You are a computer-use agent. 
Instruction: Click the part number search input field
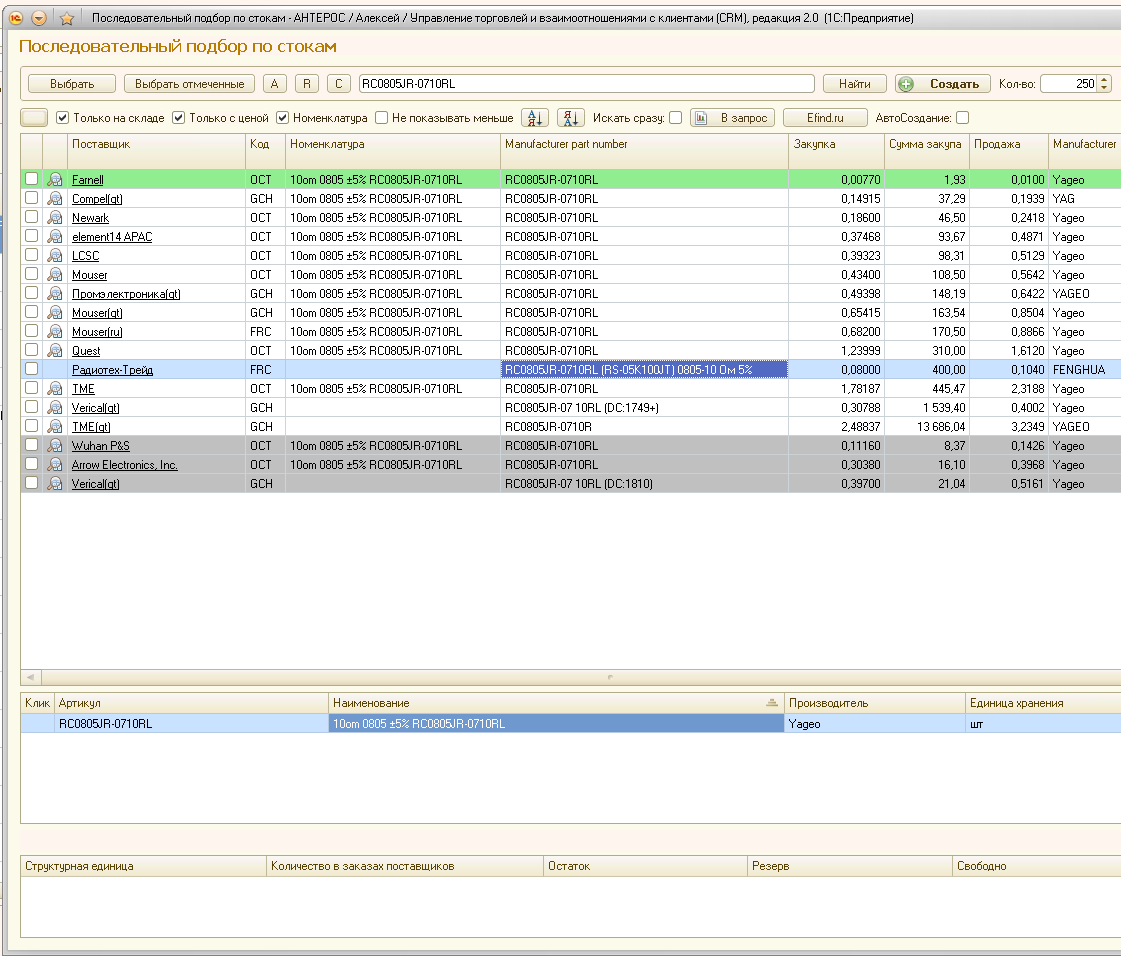[586, 84]
